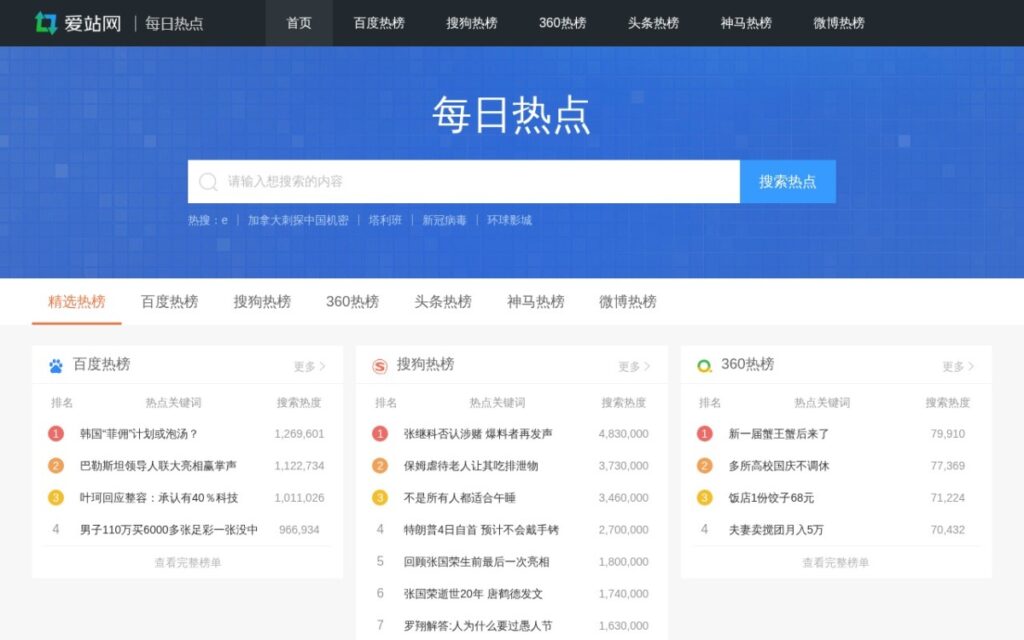Switch to the 360热榜 tab below the banner
Screen dimensions: 1024x640
click(353, 302)
